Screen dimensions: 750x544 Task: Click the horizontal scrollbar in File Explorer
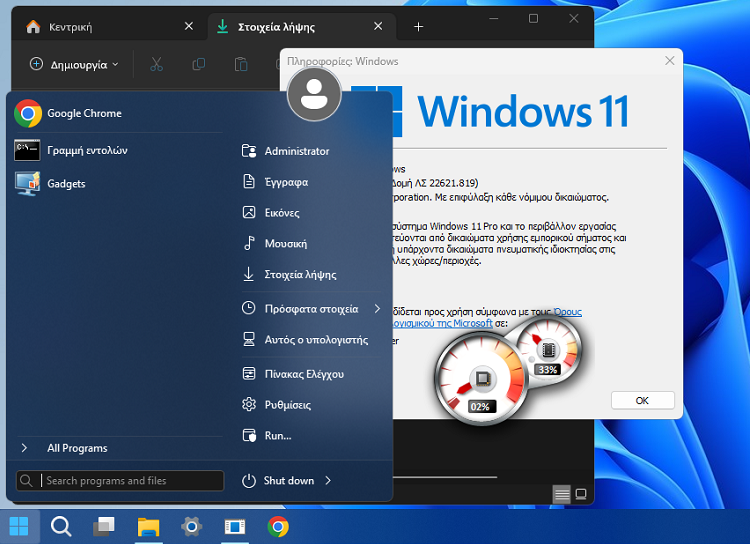coord(445,477)
